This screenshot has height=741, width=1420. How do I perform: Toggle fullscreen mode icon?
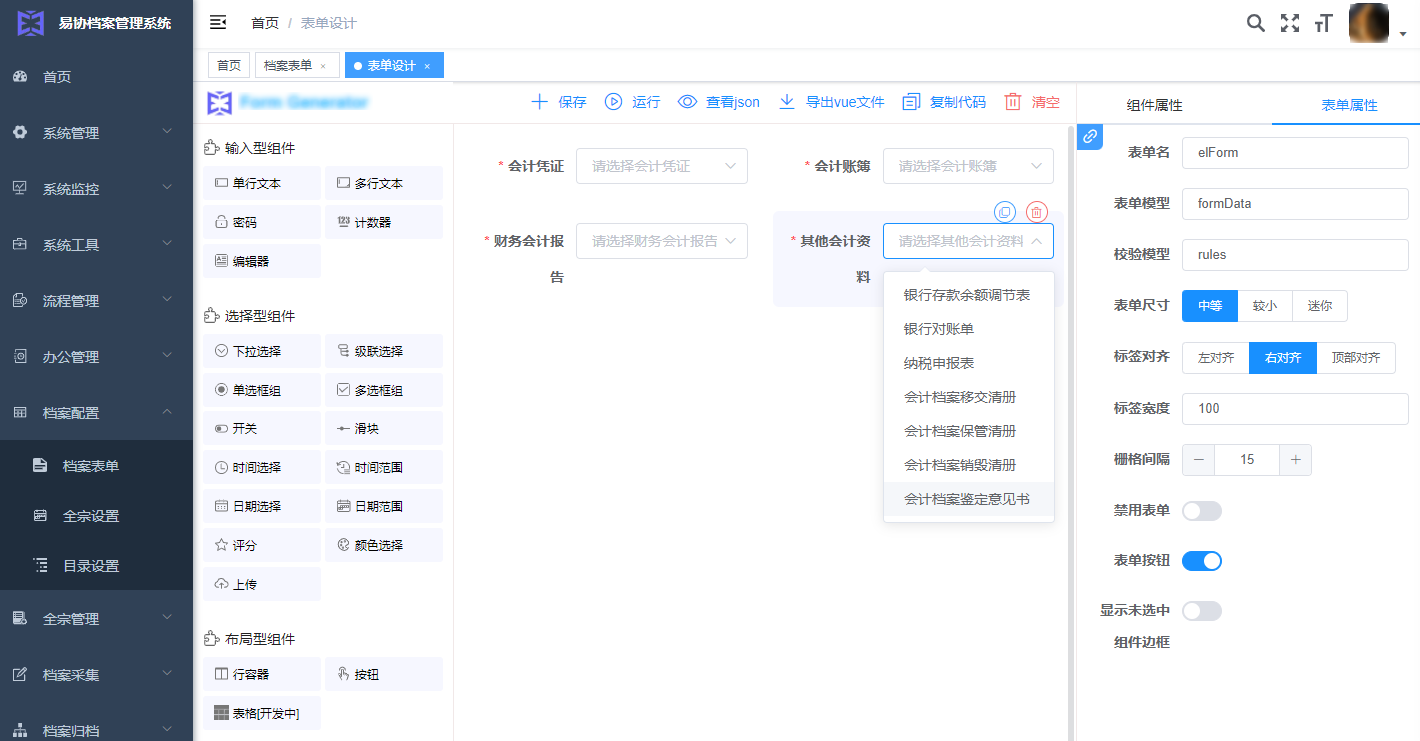(x=1290, y=23)
